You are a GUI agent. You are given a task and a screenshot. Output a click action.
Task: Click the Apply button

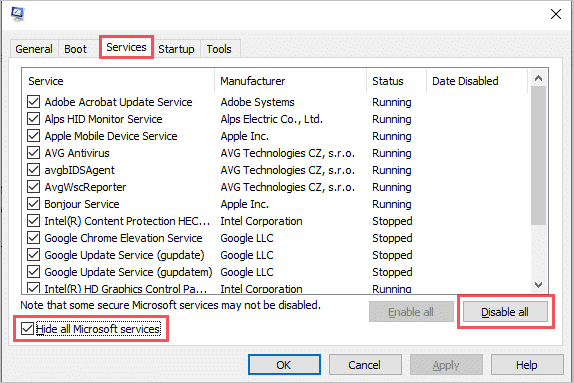point(446,365)
